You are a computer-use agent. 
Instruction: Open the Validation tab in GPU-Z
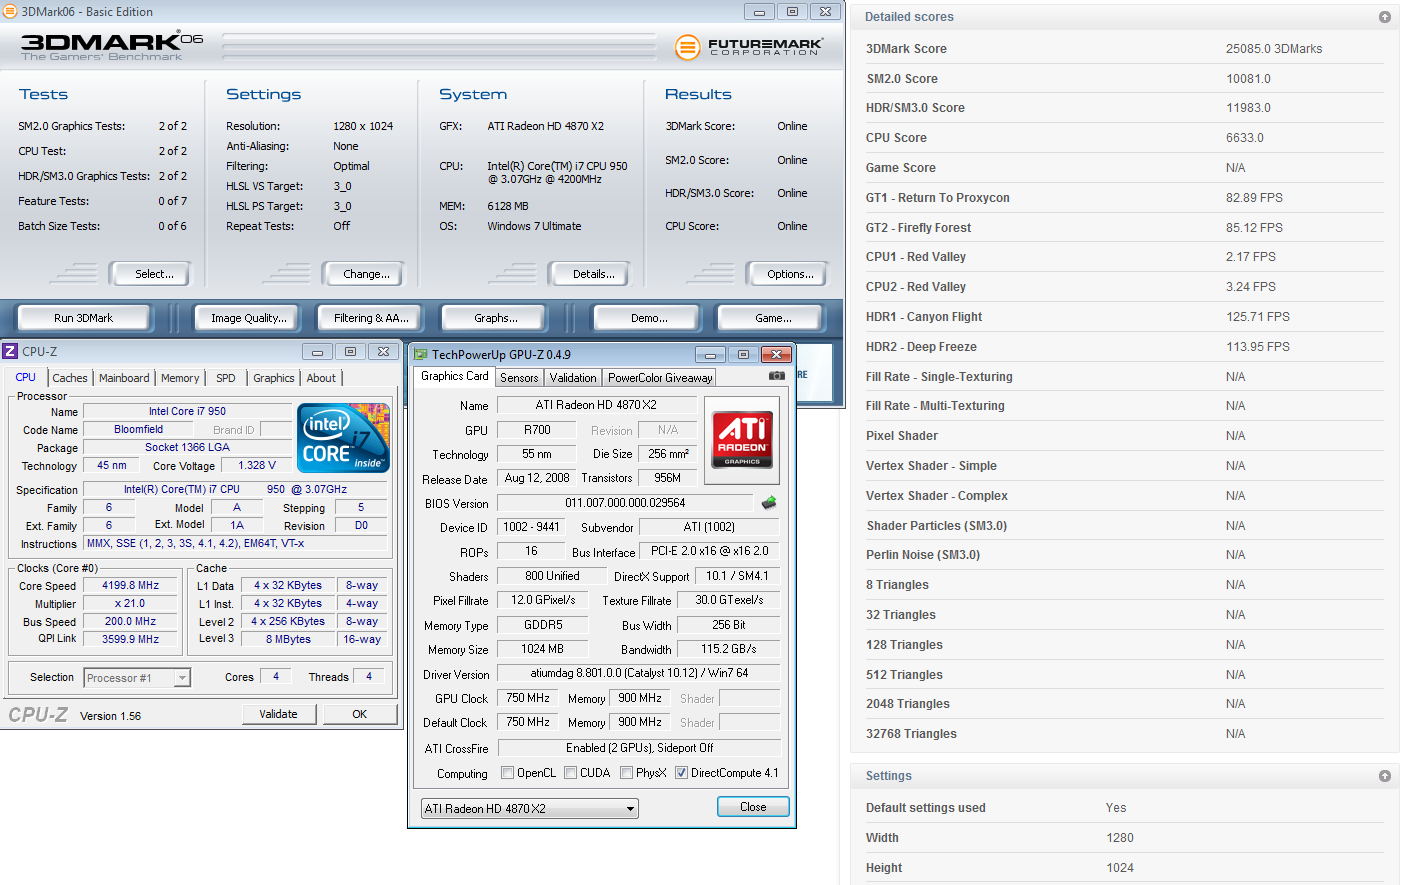pyautogui.click(x=573, y=378)
